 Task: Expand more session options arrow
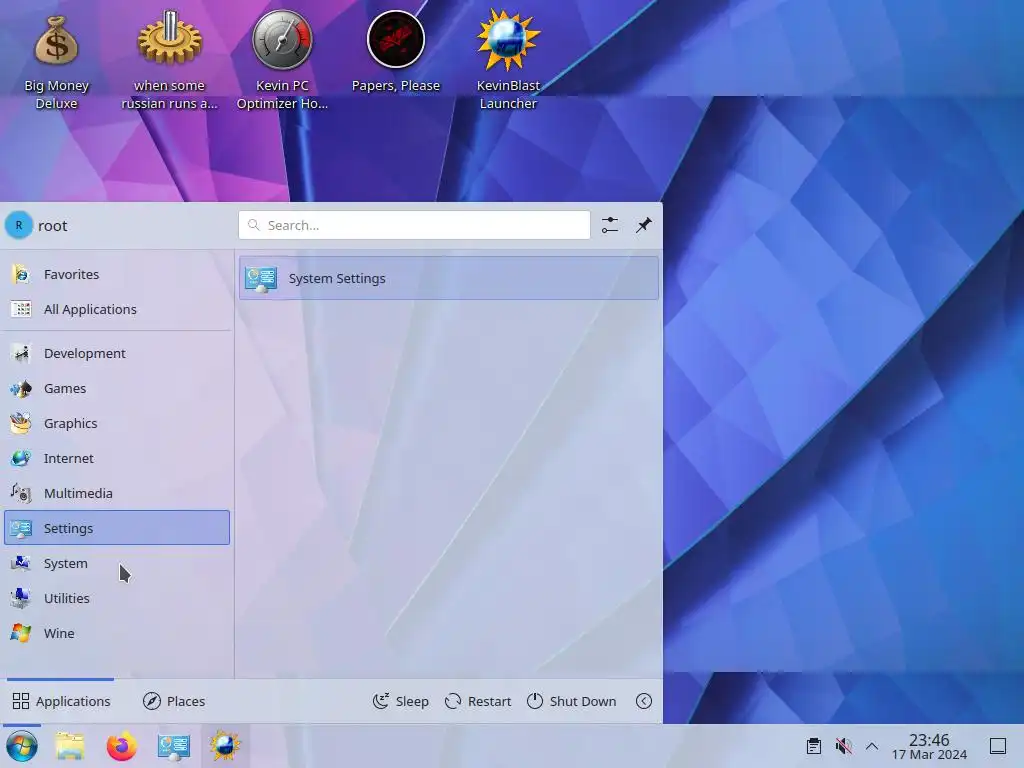tap(644, 701)
